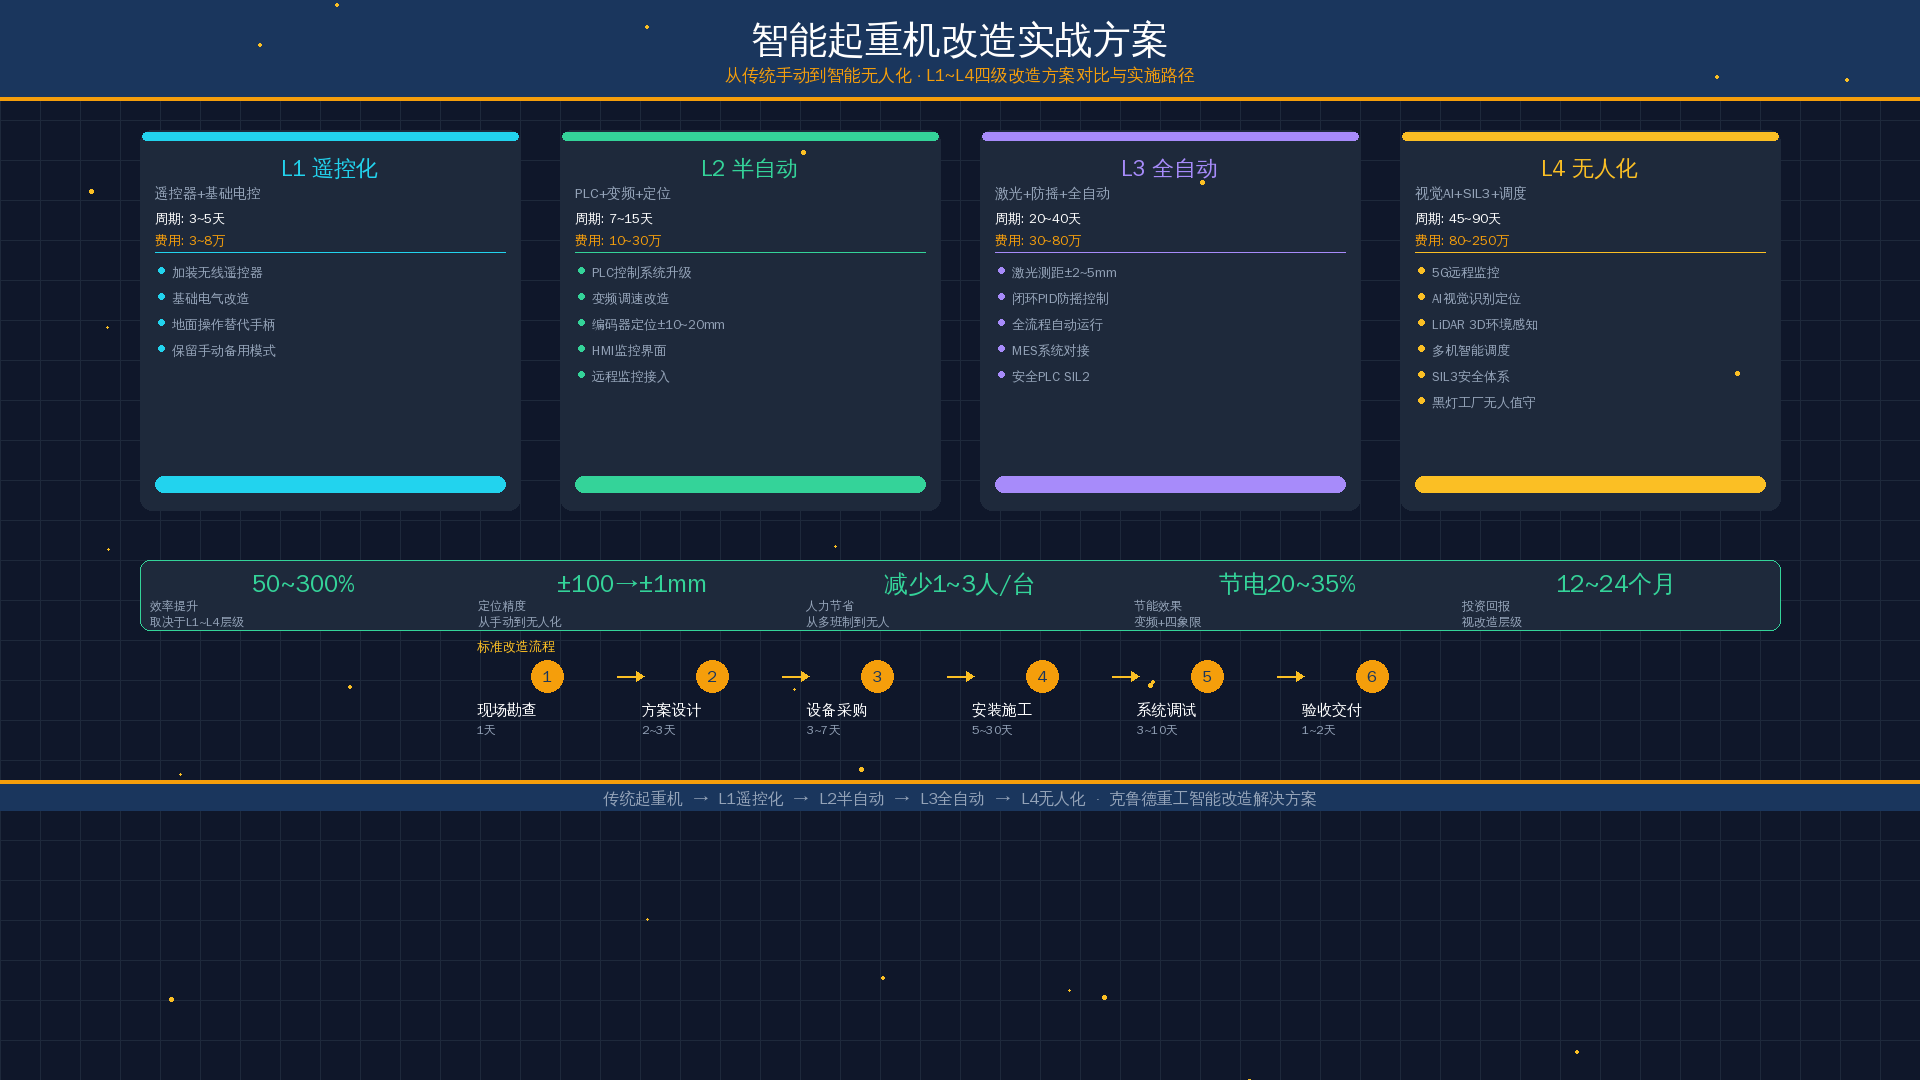Select the L1 遥控化 card title
1920x1080 pixels.
coord(330,168)
